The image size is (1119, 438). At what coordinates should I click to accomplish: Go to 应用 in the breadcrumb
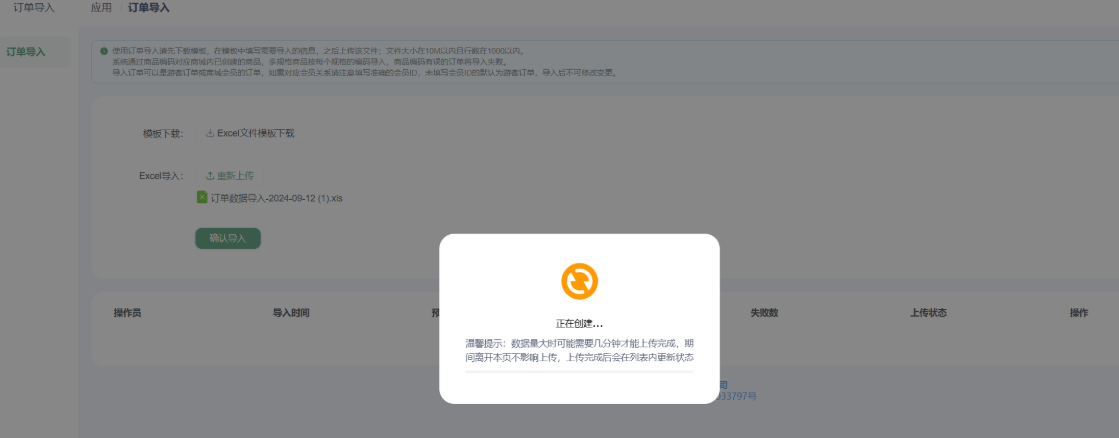[101, 8]
